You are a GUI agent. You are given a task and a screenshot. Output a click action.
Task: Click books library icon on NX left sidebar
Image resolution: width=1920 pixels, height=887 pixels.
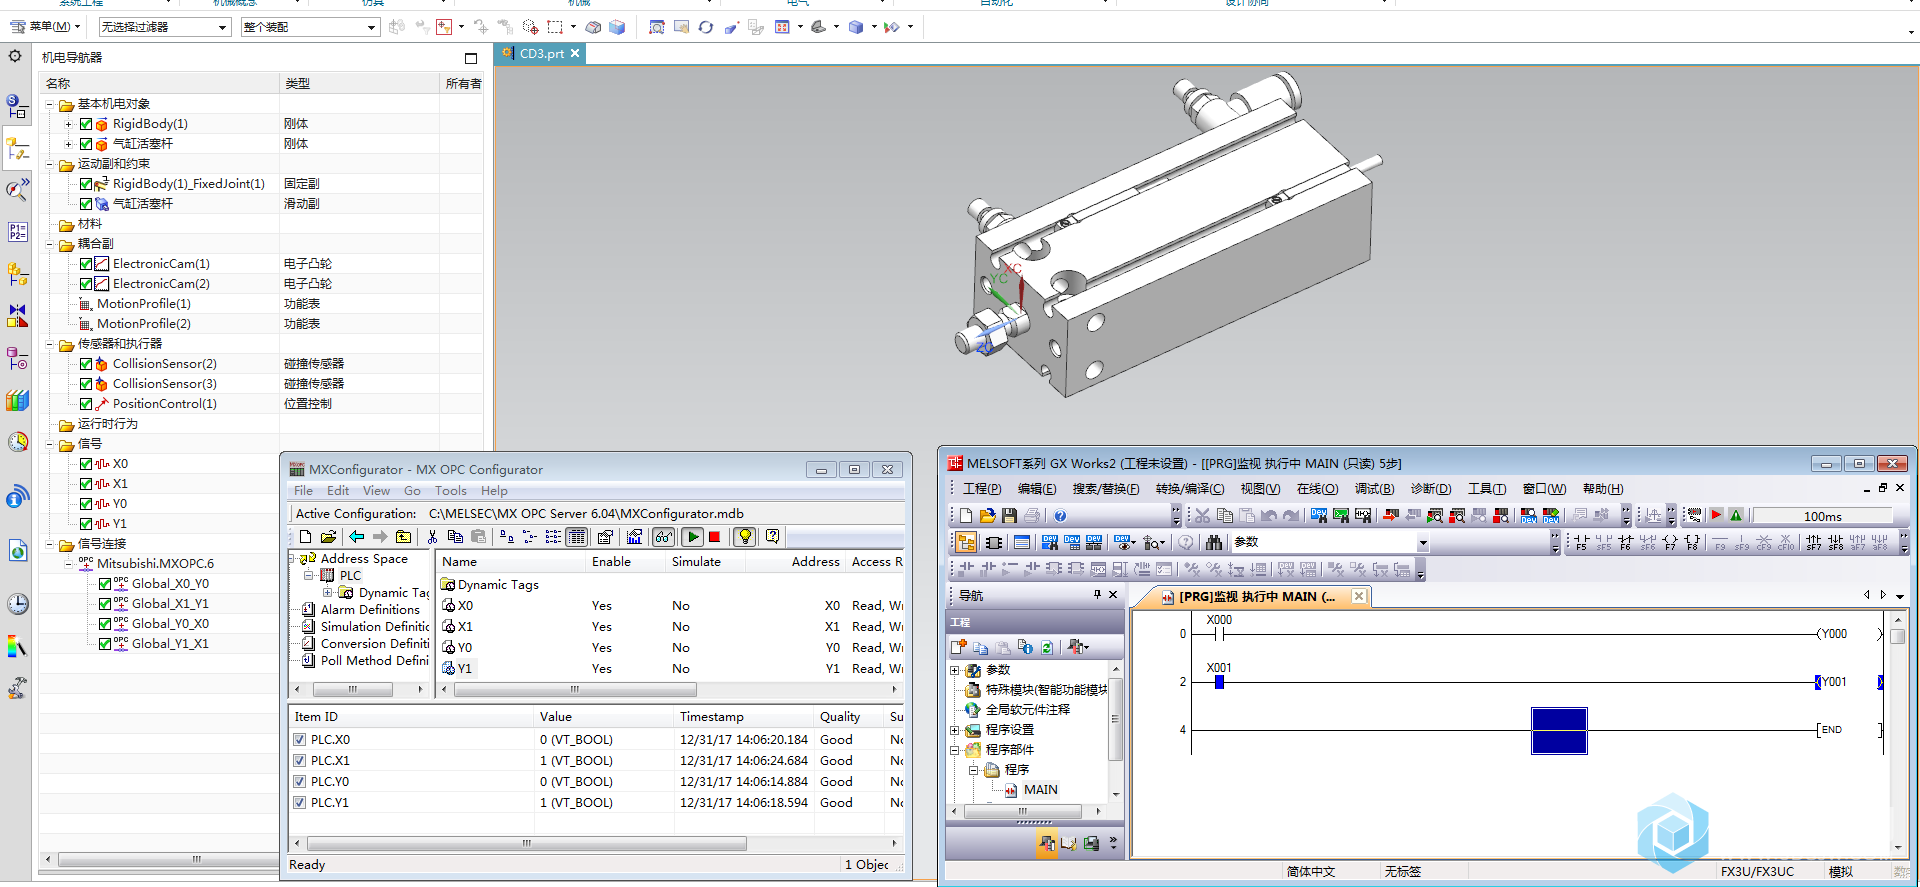(x=18, y=401)
